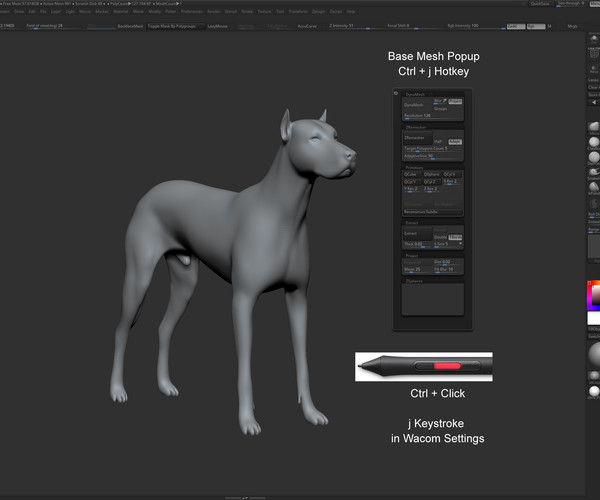Open the Movie menu
600x500 pixels.
pyautogui.click(x=138, y=11)
